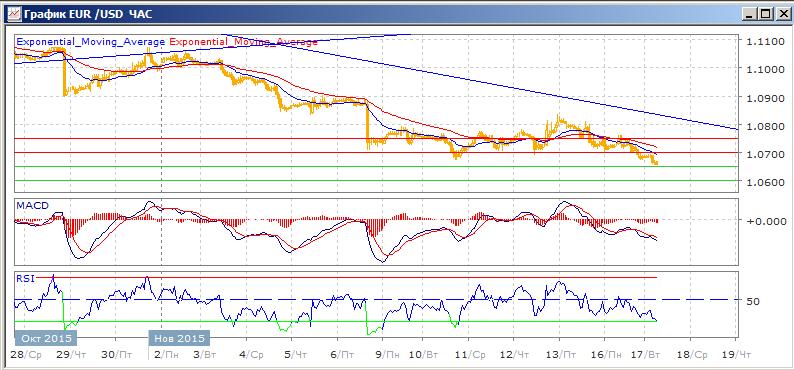Click the RSI 50 level label

pos(753,301)
